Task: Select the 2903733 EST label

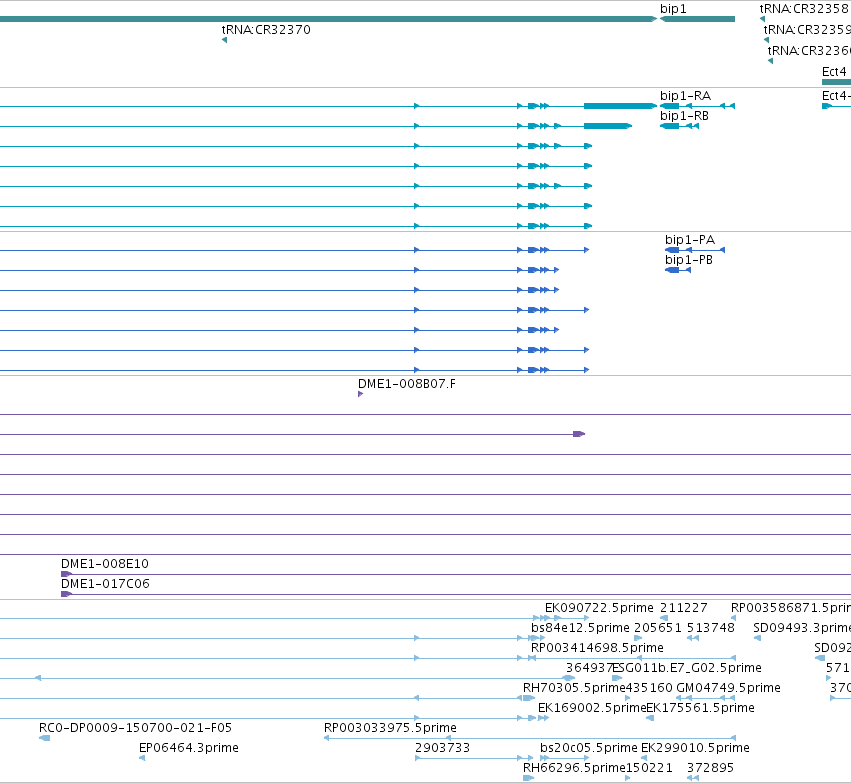Action: click(x=442, y=748)
